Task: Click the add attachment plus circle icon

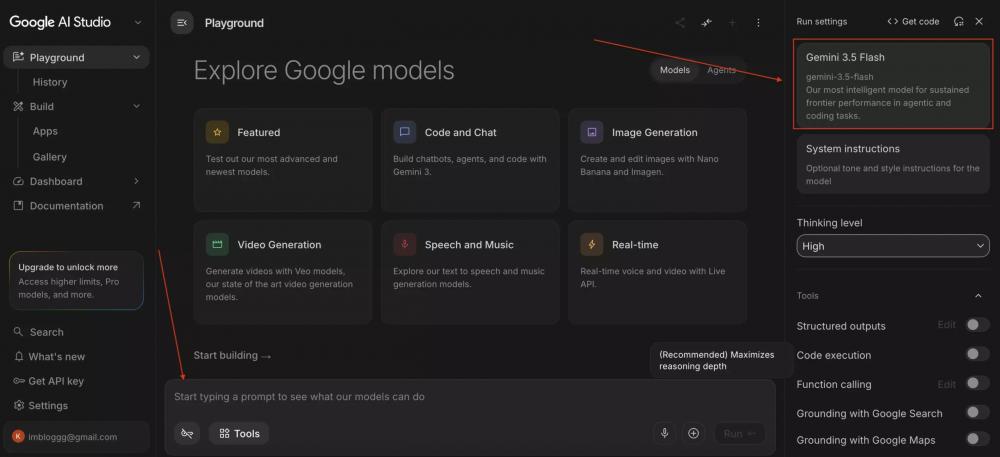Action: [x=693, y=433]
